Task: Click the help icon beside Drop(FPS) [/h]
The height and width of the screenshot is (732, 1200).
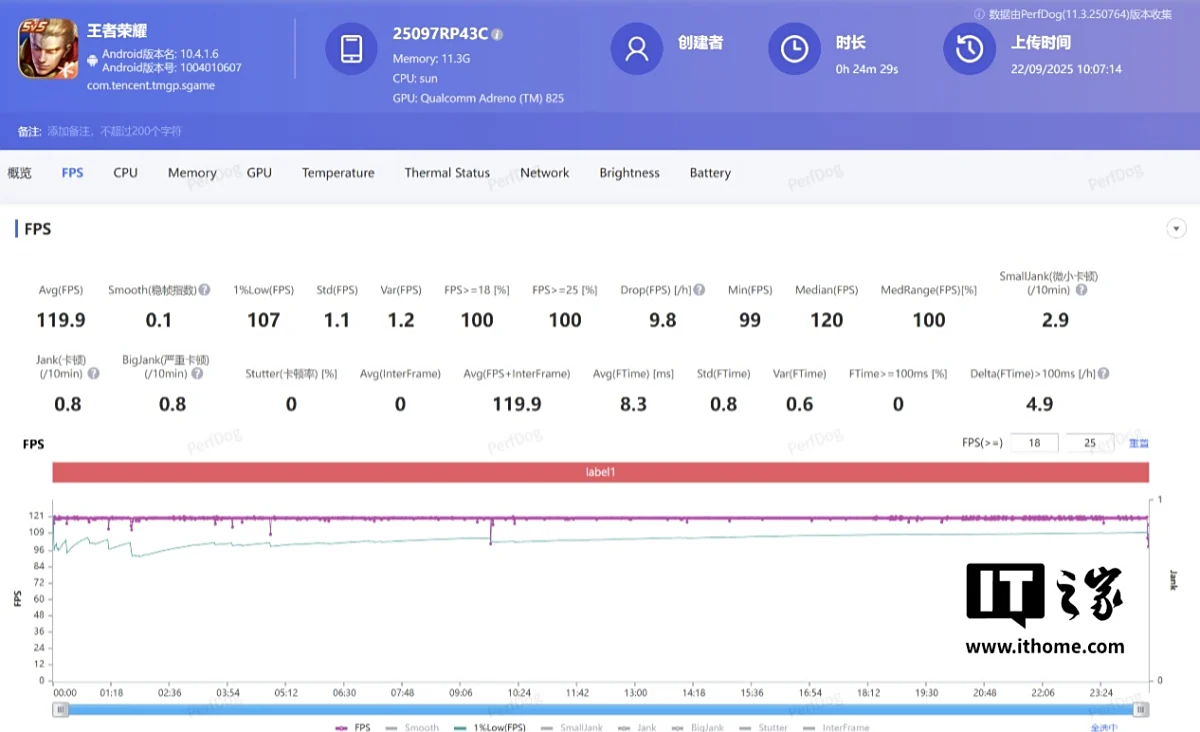Action: (x=699, y=290)
